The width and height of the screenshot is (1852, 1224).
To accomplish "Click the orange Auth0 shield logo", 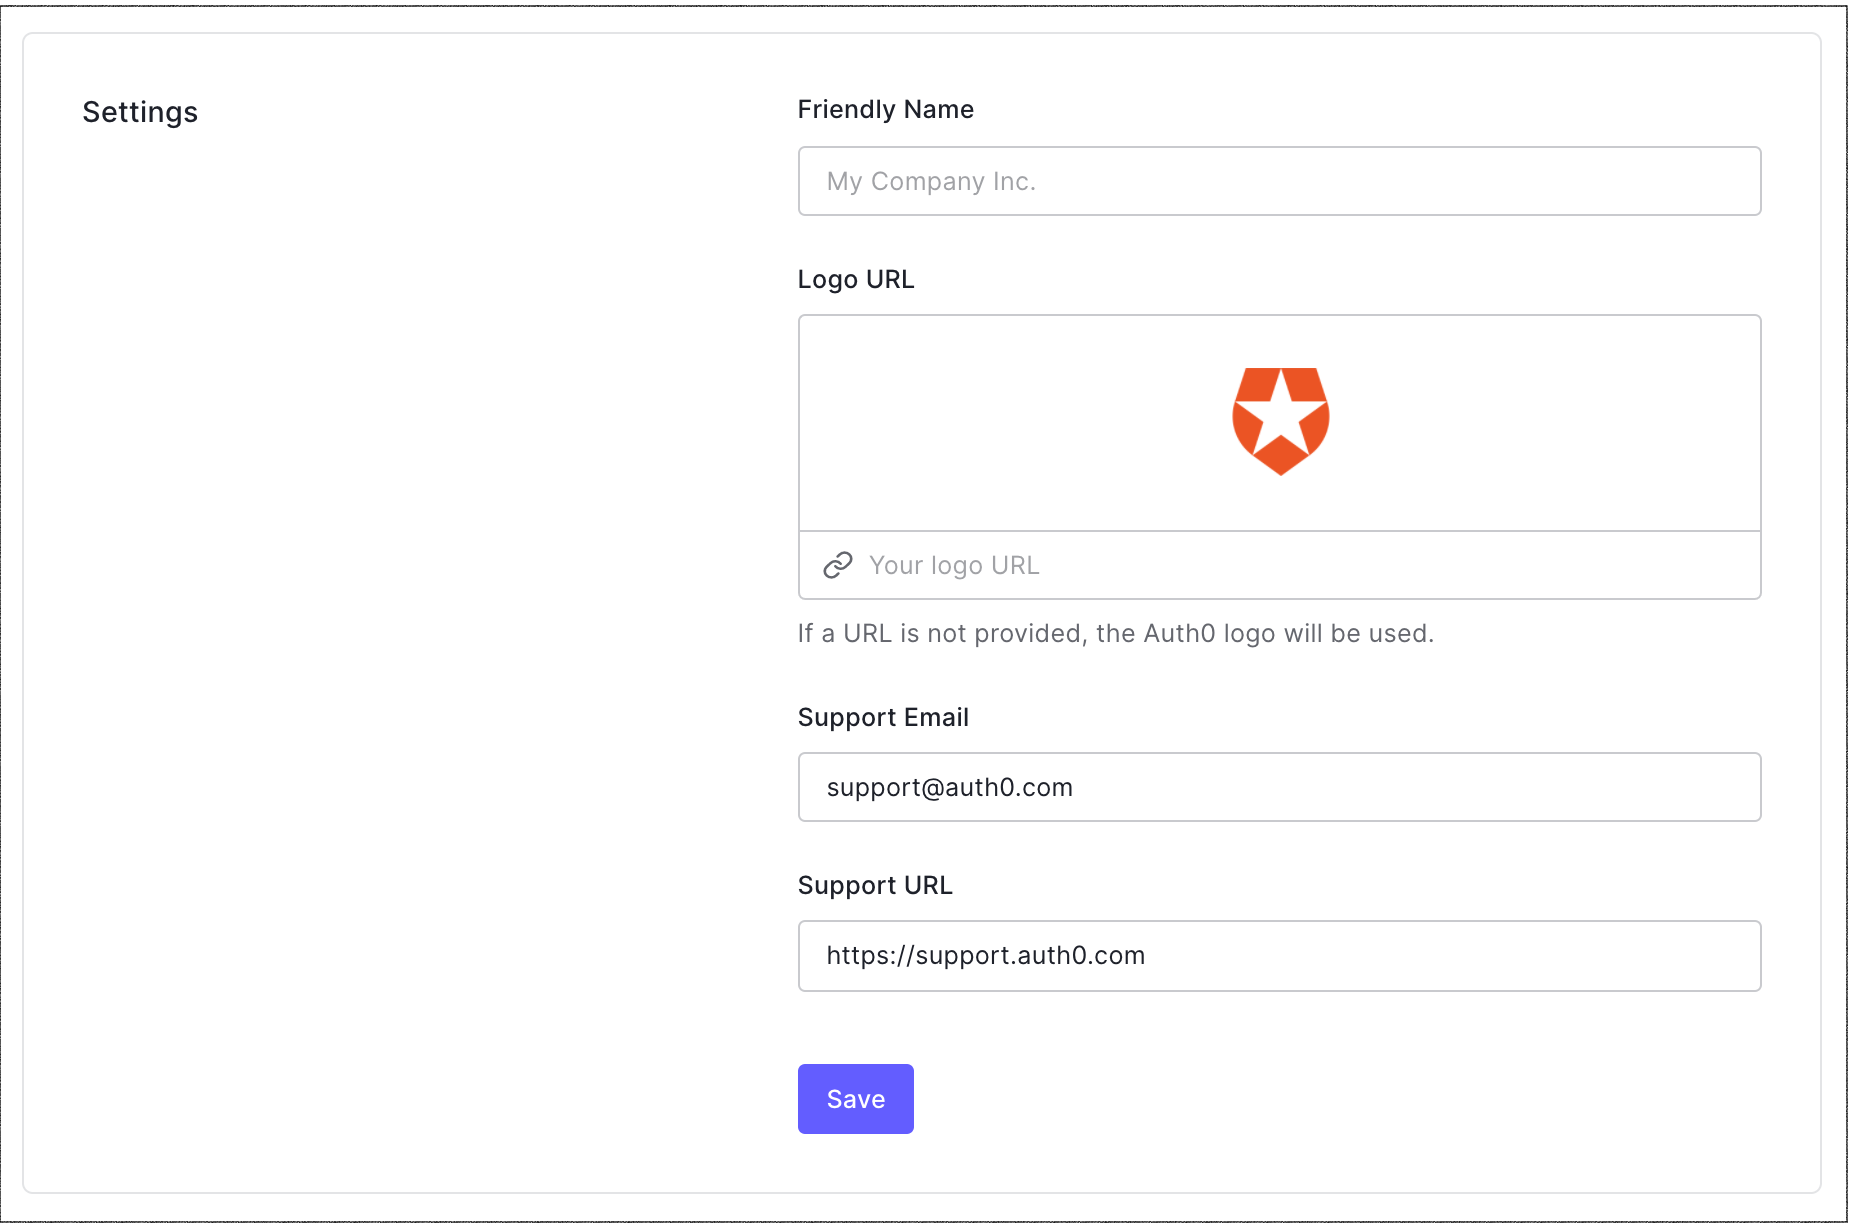I will pyautogui.click(x=1280, y=421).
